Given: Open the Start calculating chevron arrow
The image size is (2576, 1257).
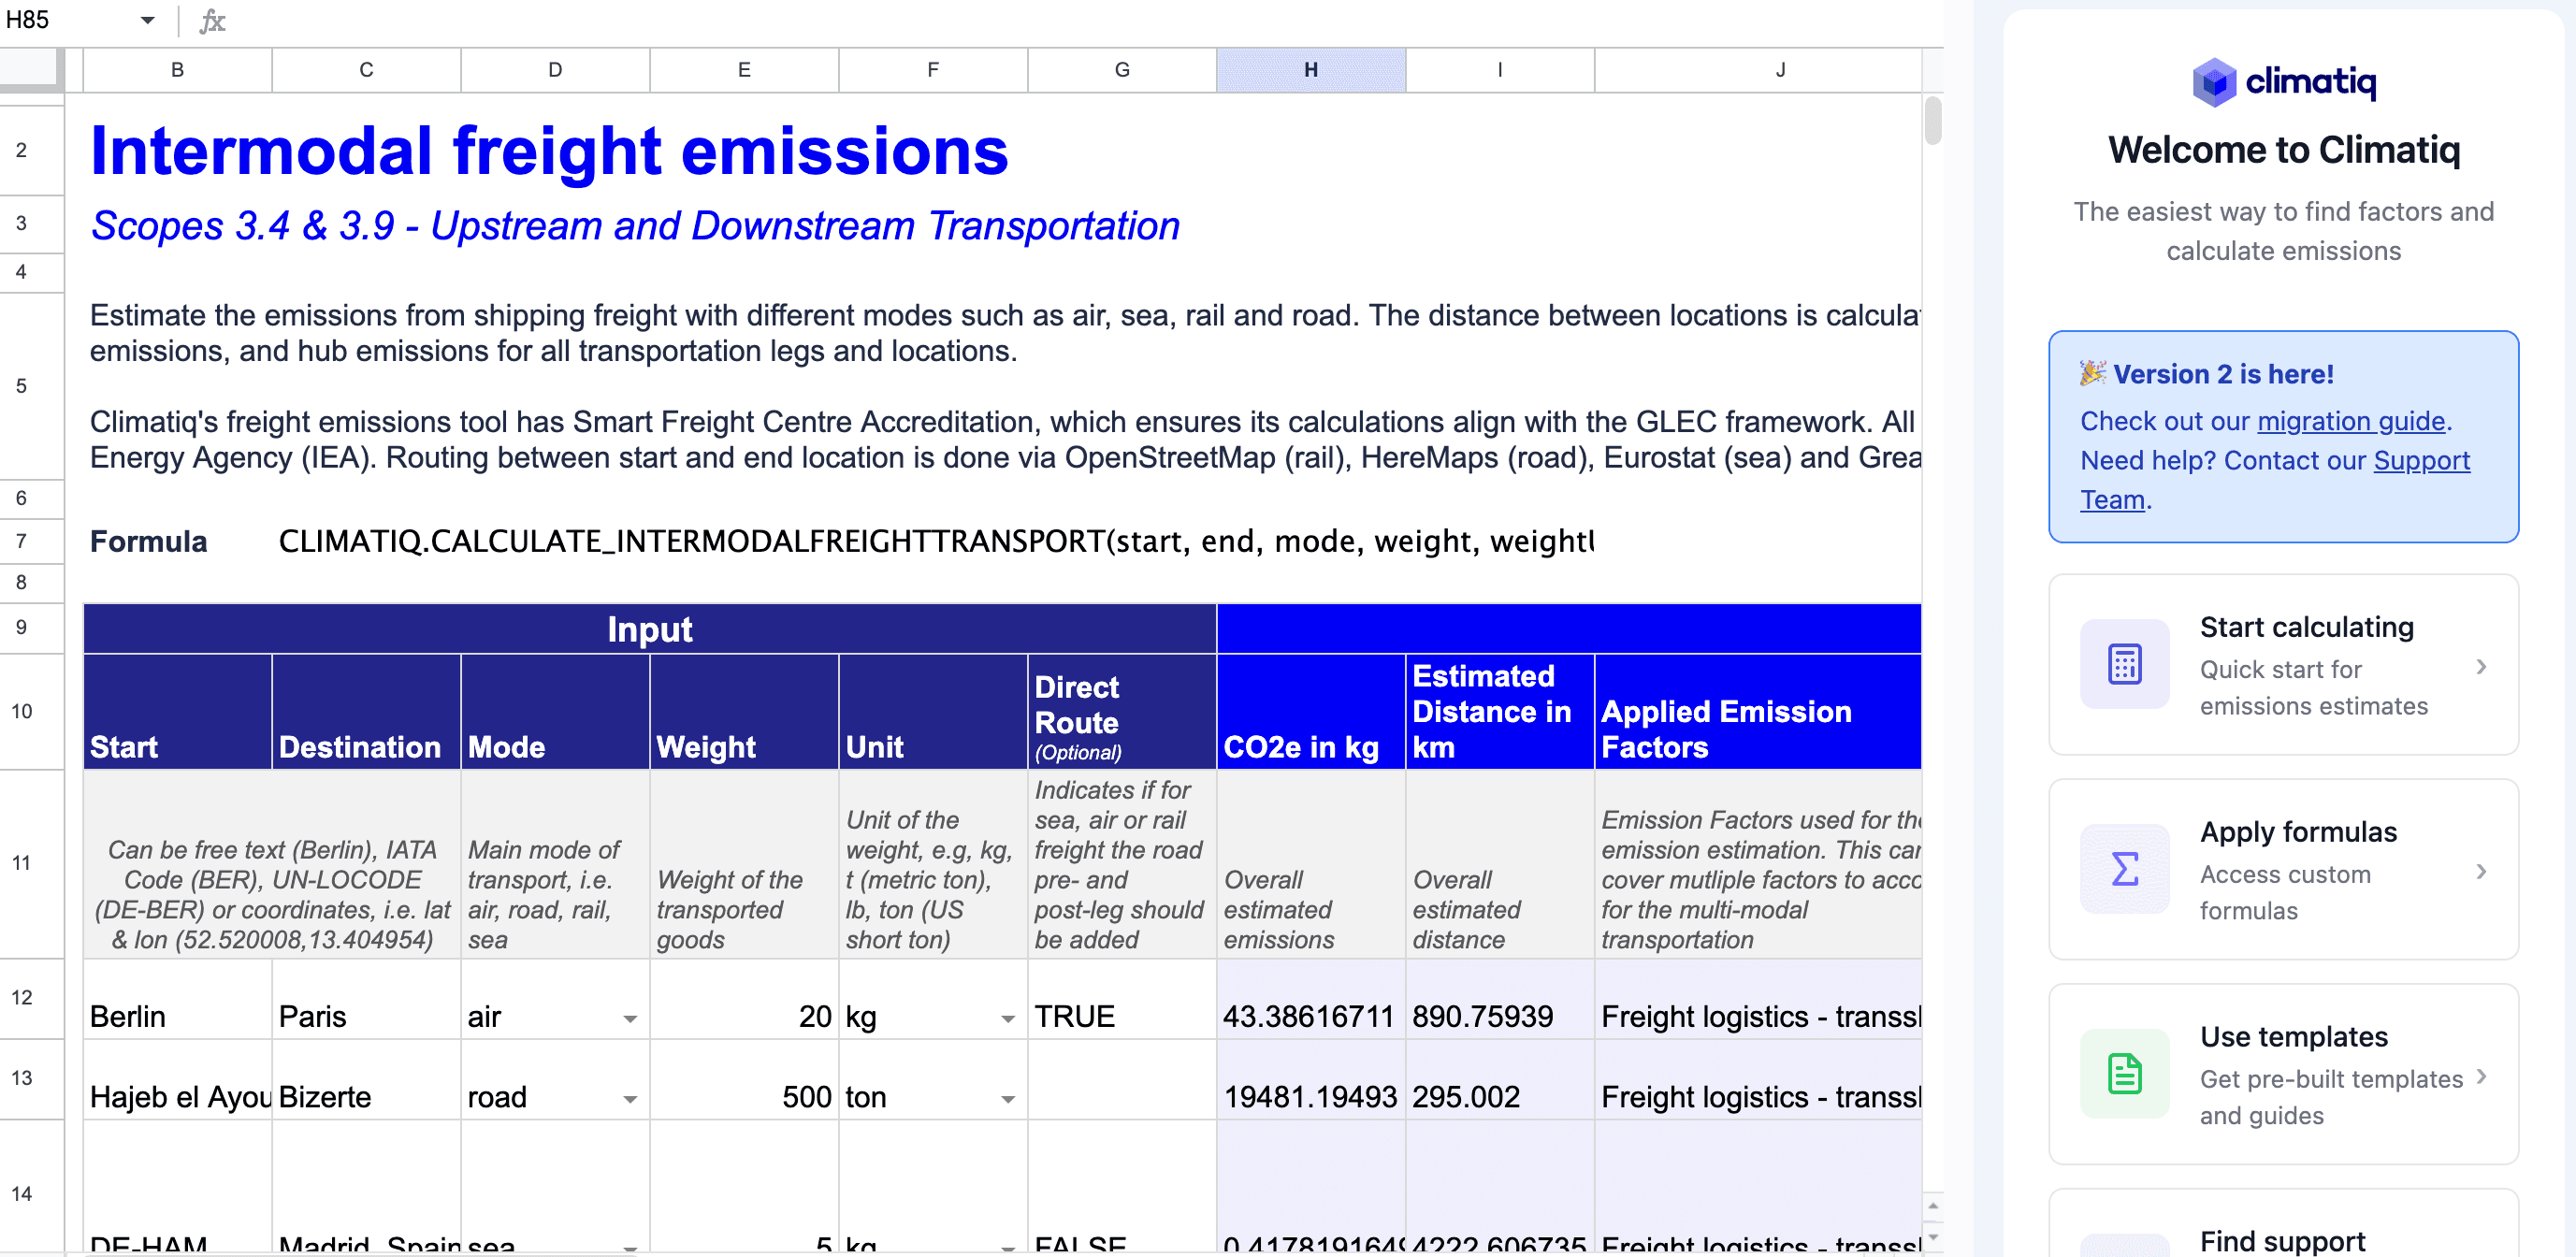Looking at the screenshot, I should [2481, 666].
